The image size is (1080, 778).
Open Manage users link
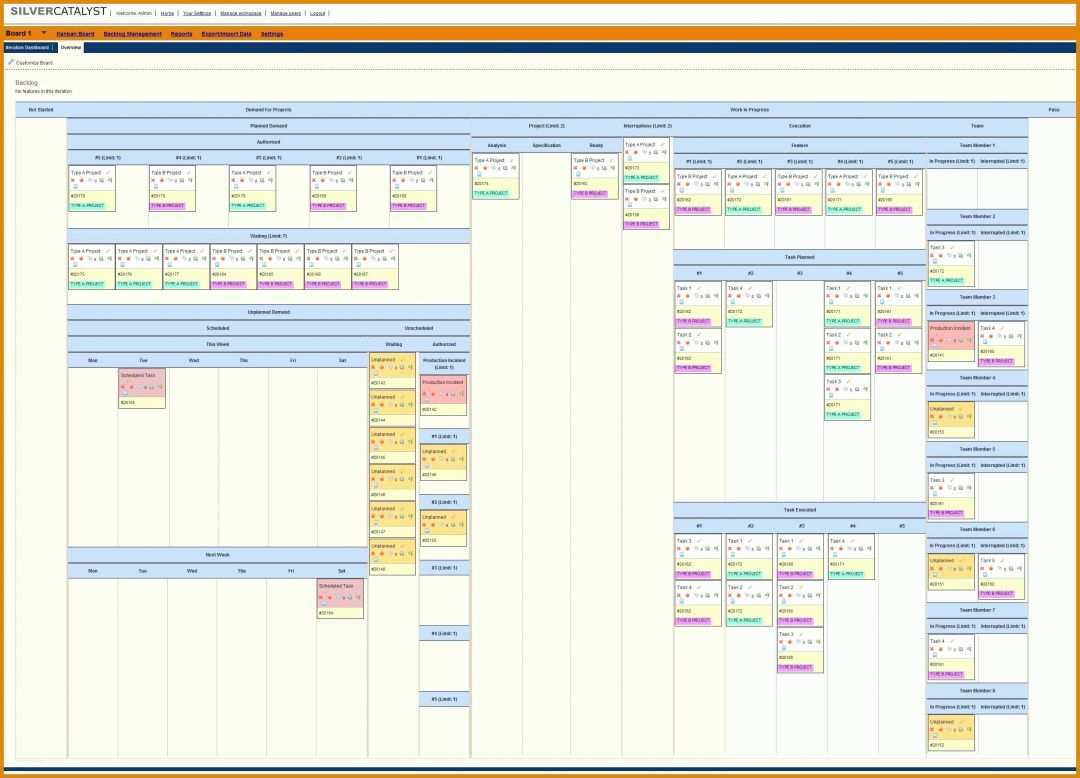[x=285, y=13]
